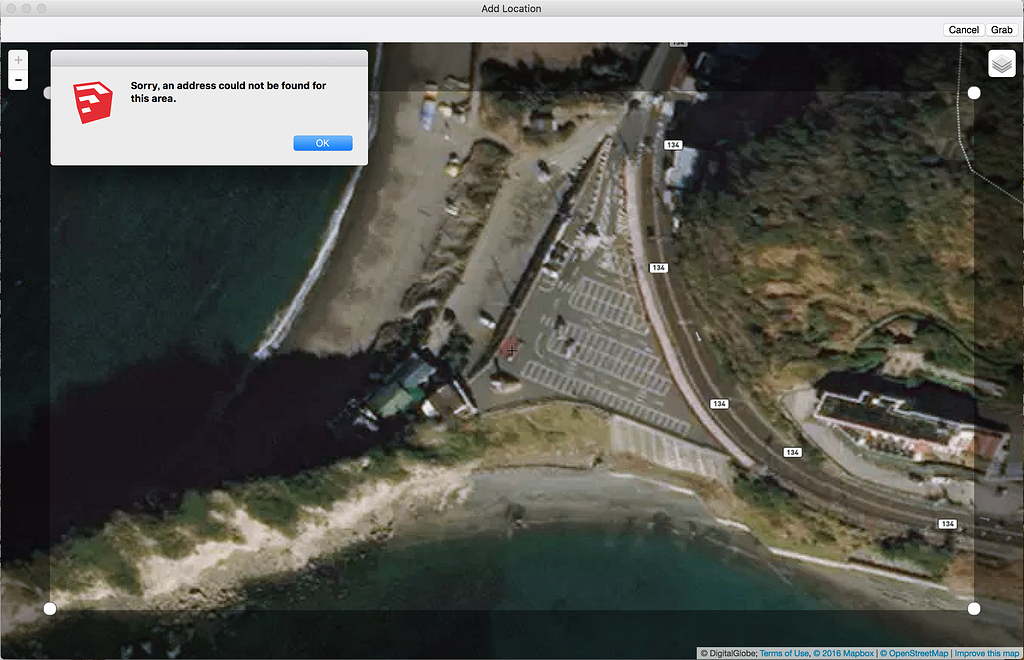Select the bottom-right region selection pin
The width and height of the screenshot is (1024, 660).
[x=973, y=607]
